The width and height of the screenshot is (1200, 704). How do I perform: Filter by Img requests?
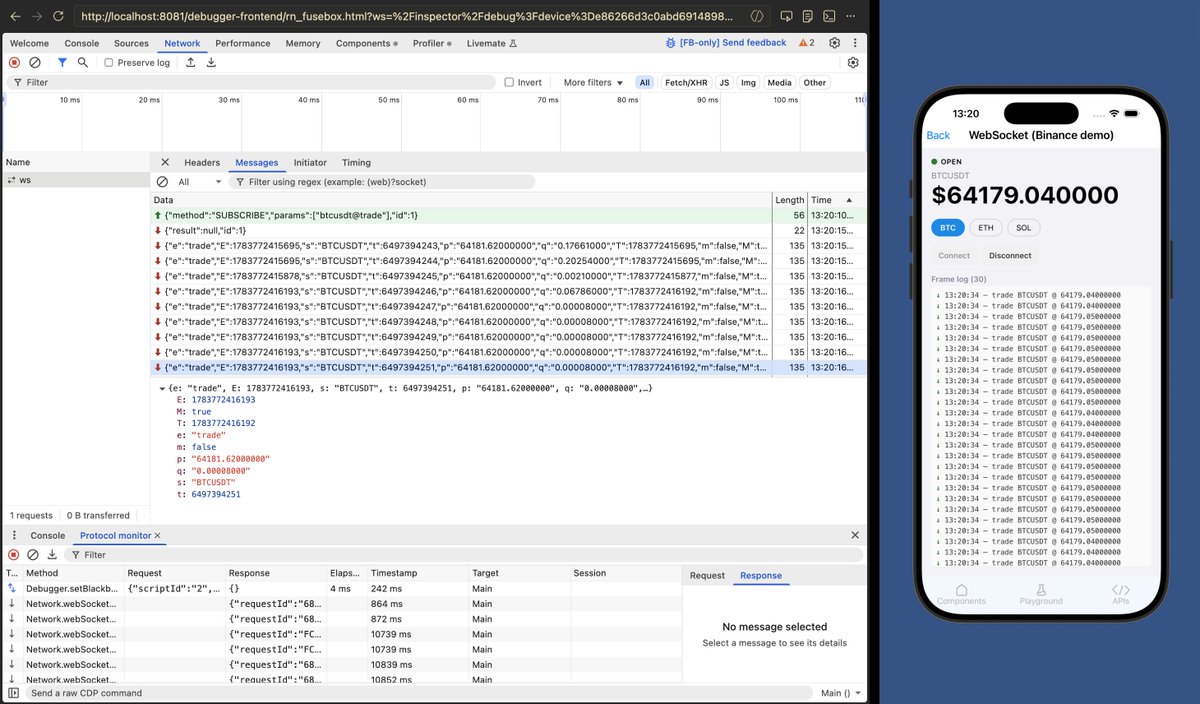coord(748,82)
